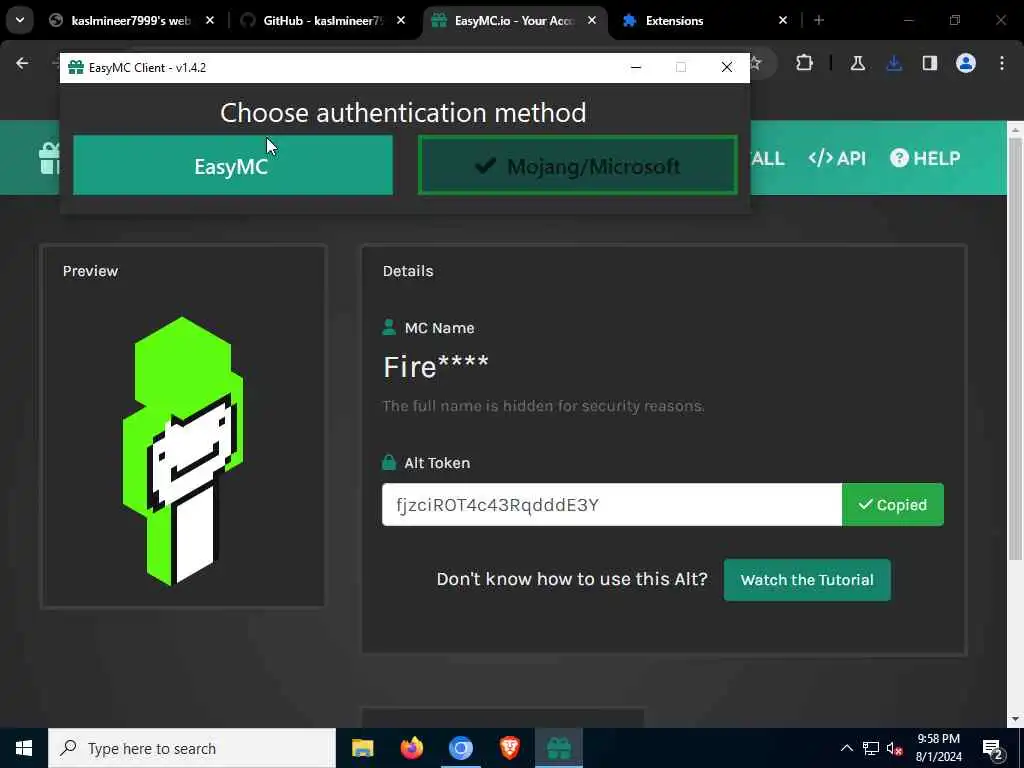Screen dimensions: 1024x768
Task: Open Firefox from the taskbar
Action: [x=411, y=748]
